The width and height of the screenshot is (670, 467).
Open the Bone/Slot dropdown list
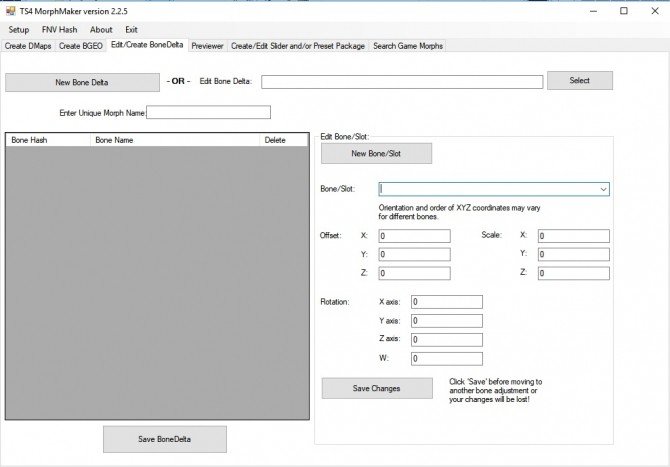point(603,188)
